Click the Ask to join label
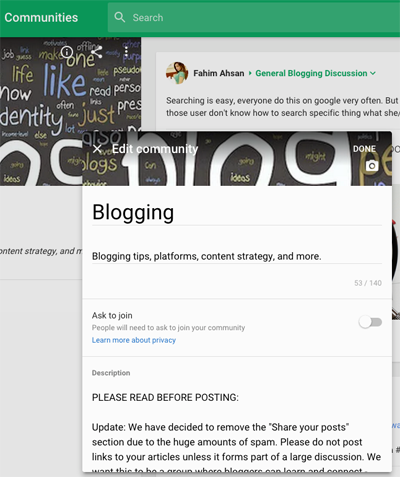Image resolution: width=400 pixels, height=477 pixels. click(x=112, y=315)
